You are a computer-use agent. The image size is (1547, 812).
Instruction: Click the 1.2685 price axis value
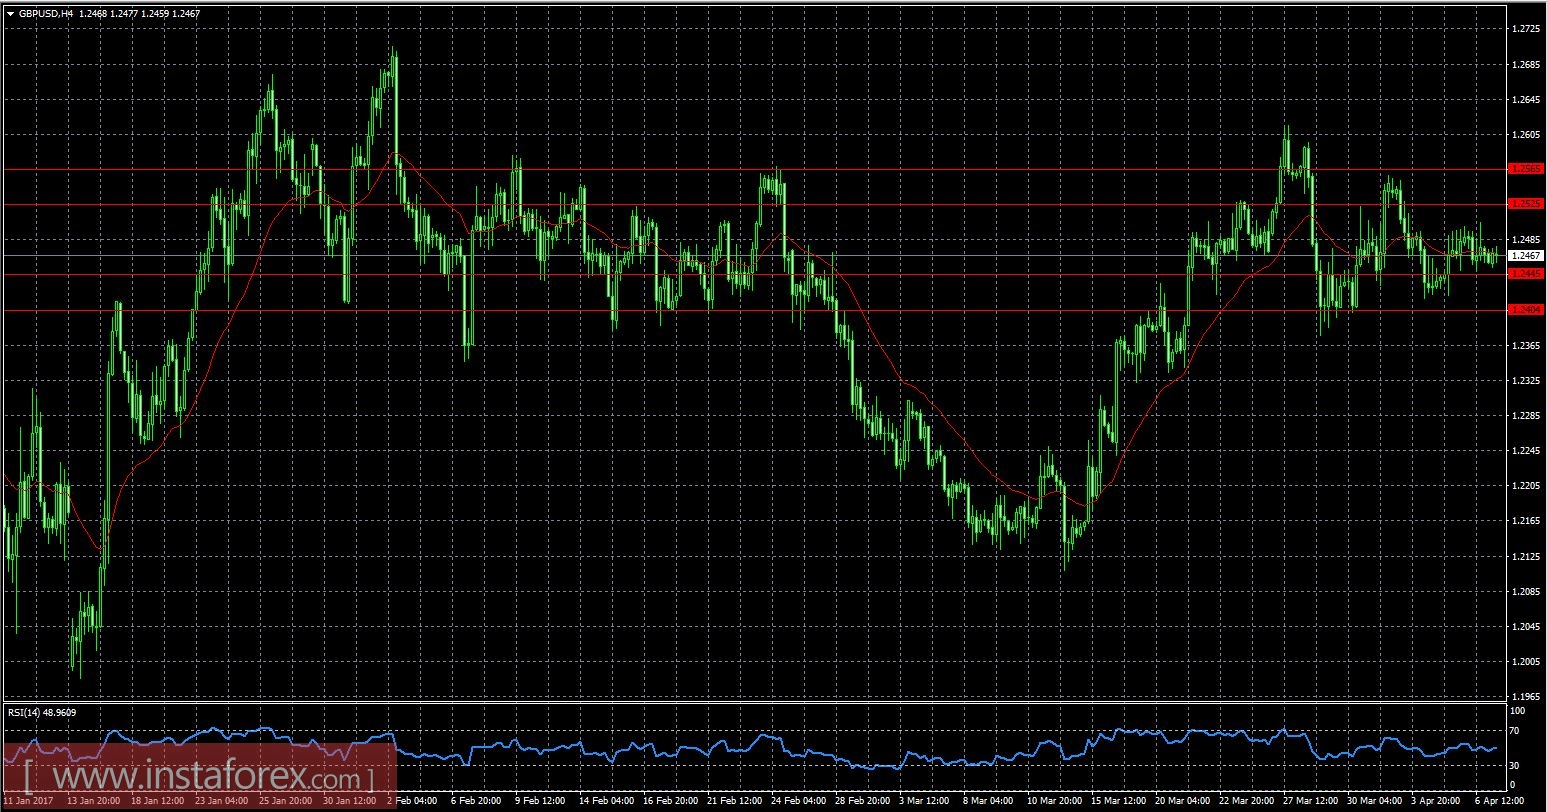[x=1527, y=65]
